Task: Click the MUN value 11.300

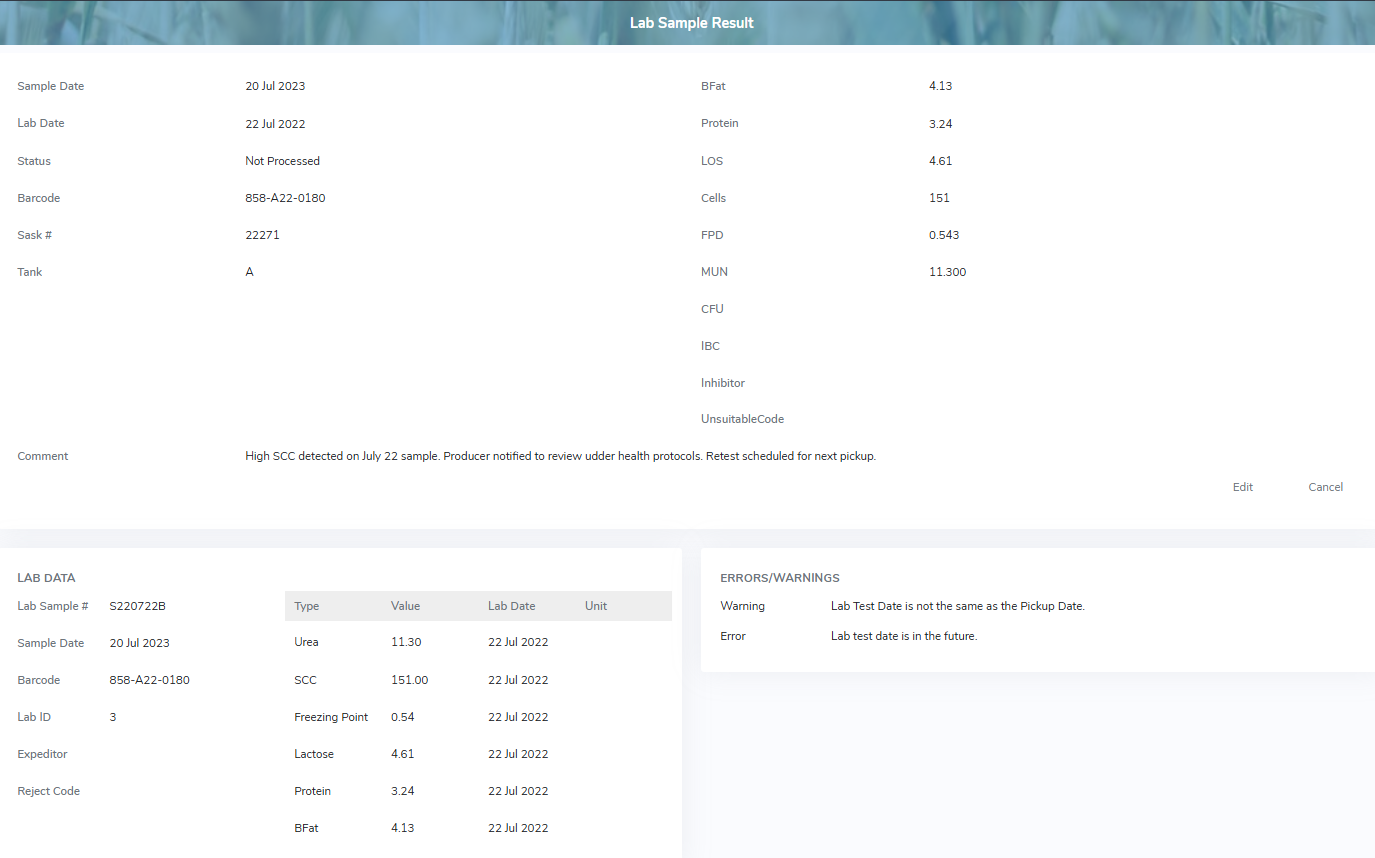Action: click(x=947, y=272)
